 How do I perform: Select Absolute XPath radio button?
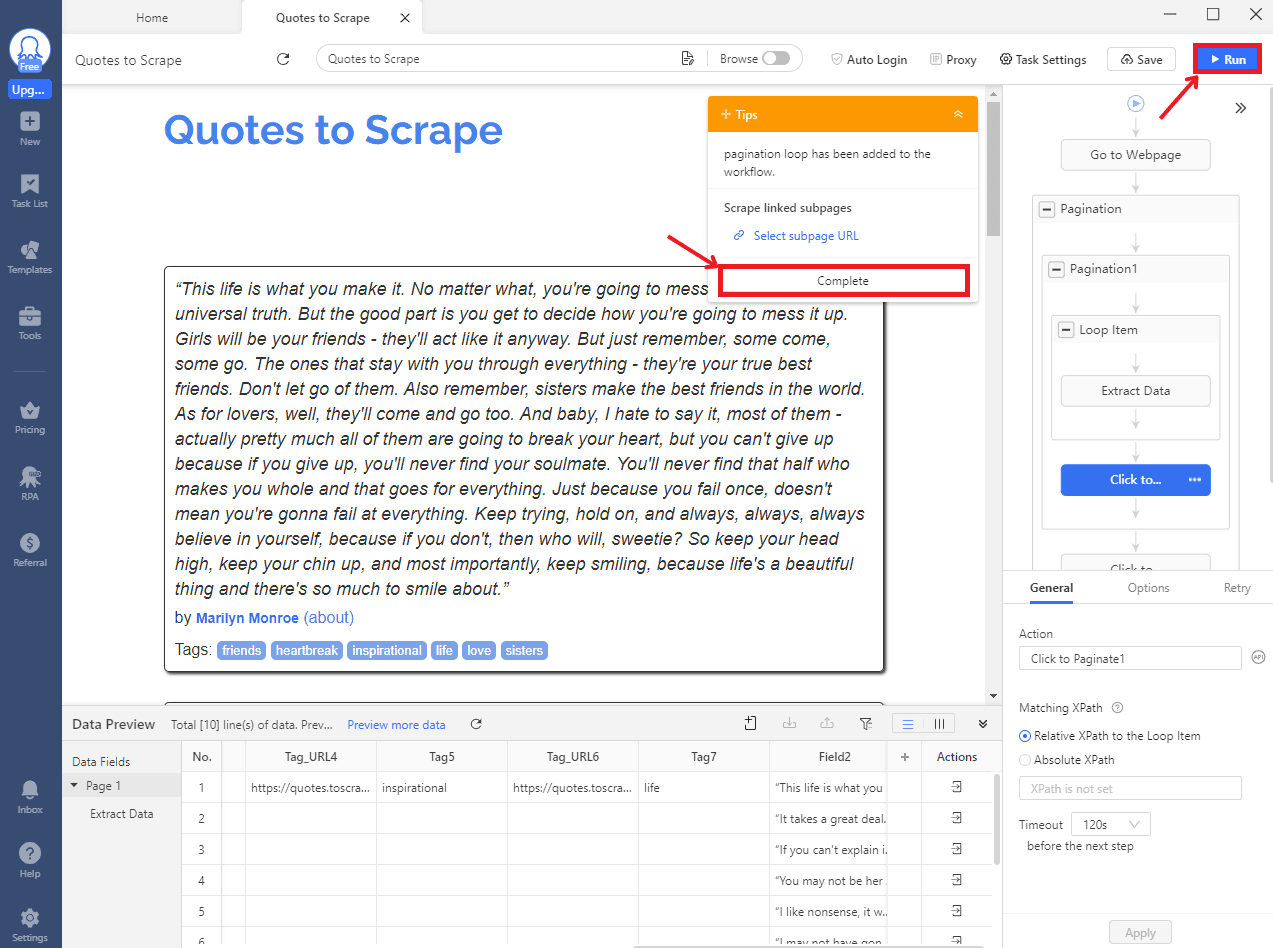tap(1024, 760)
